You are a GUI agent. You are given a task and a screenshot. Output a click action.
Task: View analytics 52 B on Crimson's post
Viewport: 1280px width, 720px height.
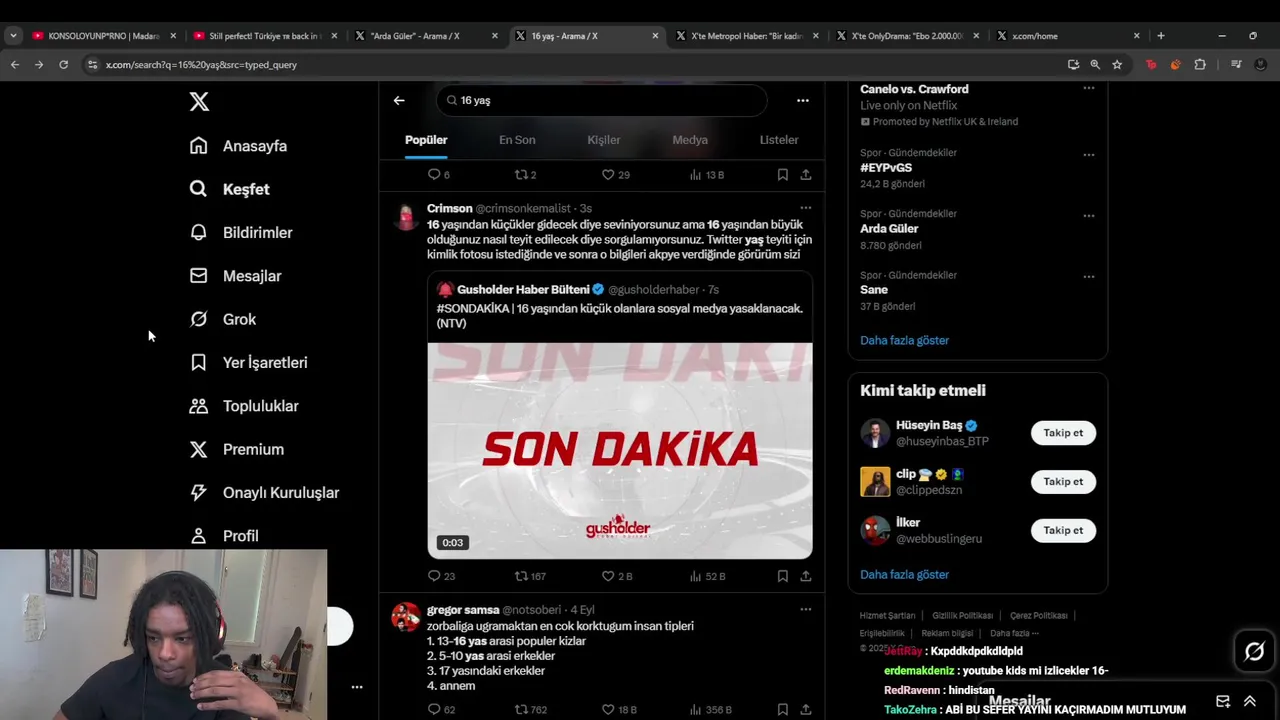pos(707,576)
